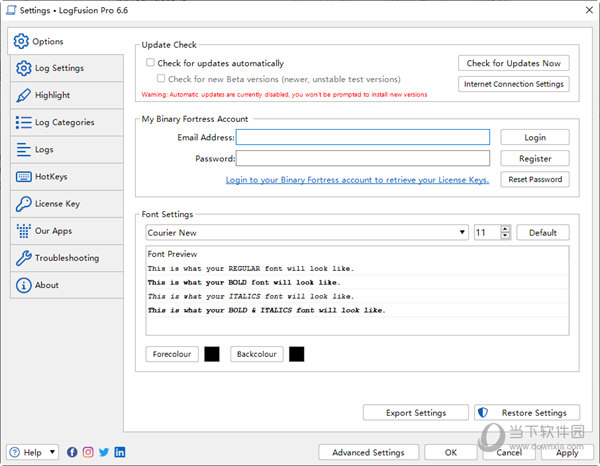
Task: Increase font size with up arrow
Action: (505, 228)
